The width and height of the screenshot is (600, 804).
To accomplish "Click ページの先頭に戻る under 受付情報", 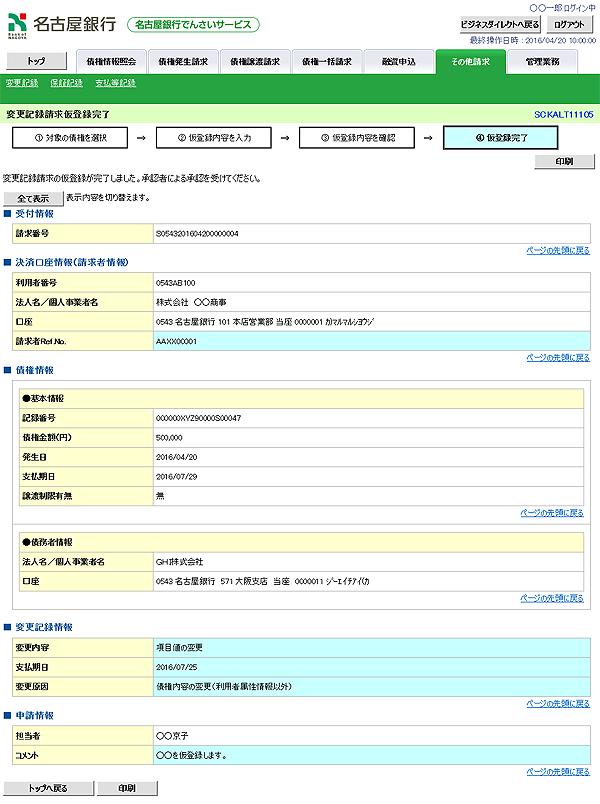I will pos(558,251).
